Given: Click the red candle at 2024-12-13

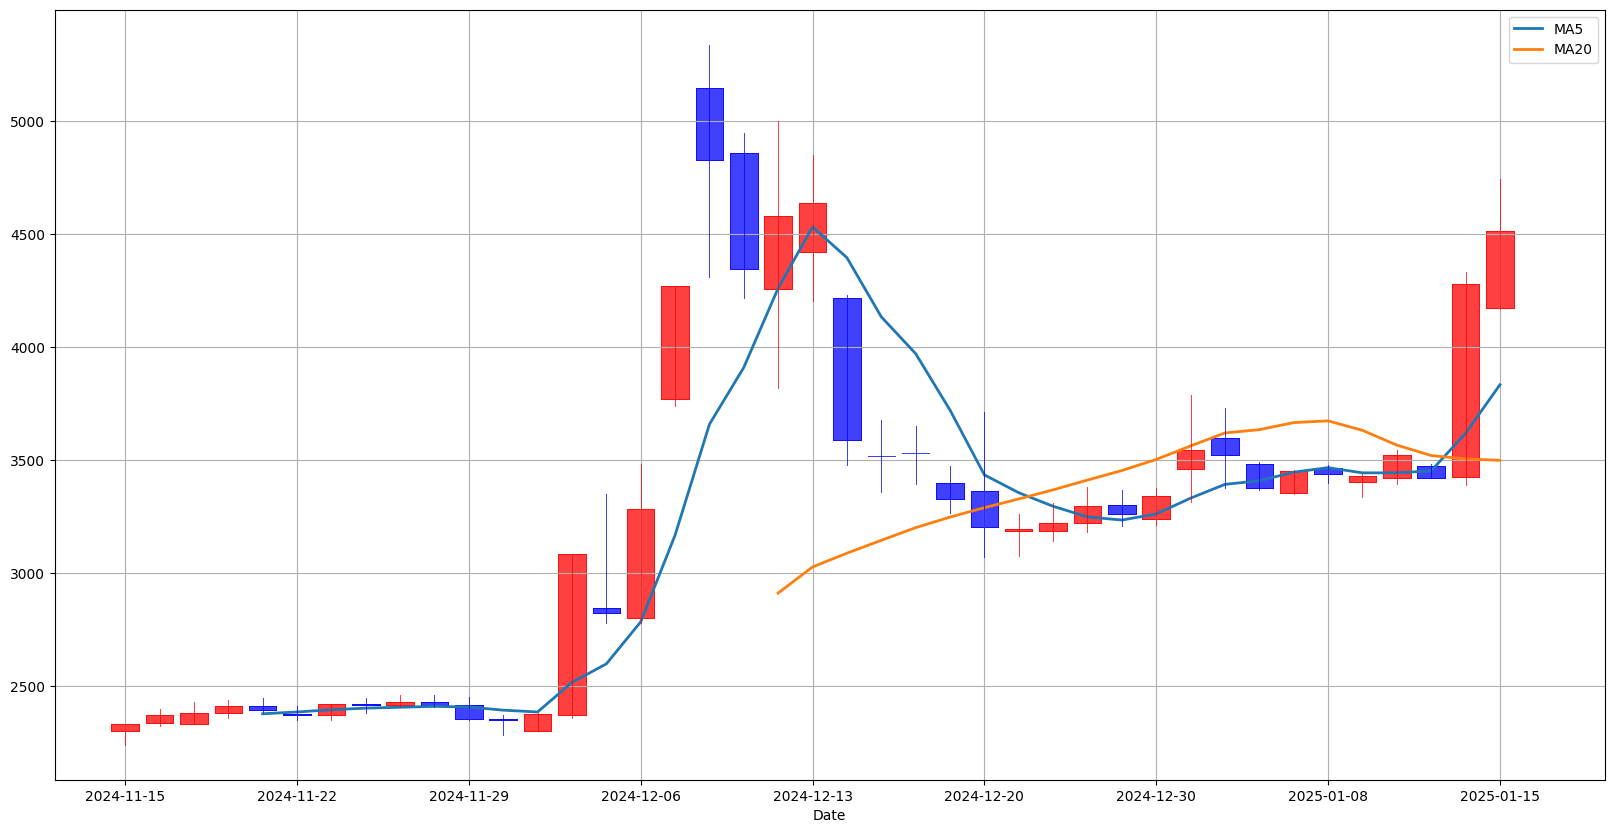Looking at the screenshot, I should coord(813,228).
